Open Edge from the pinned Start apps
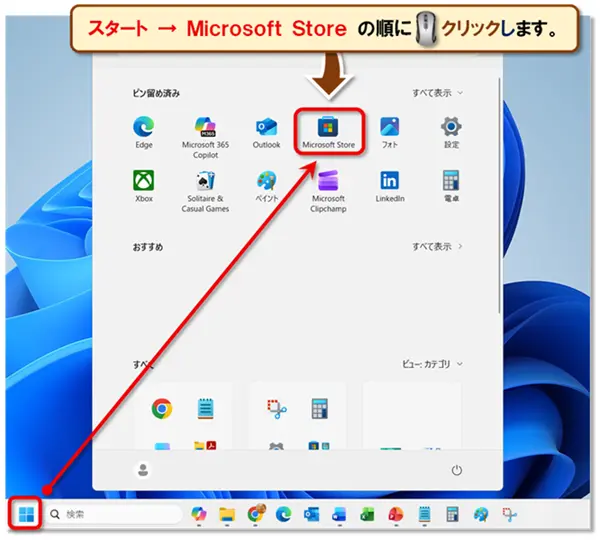 [x=144, y=133]
